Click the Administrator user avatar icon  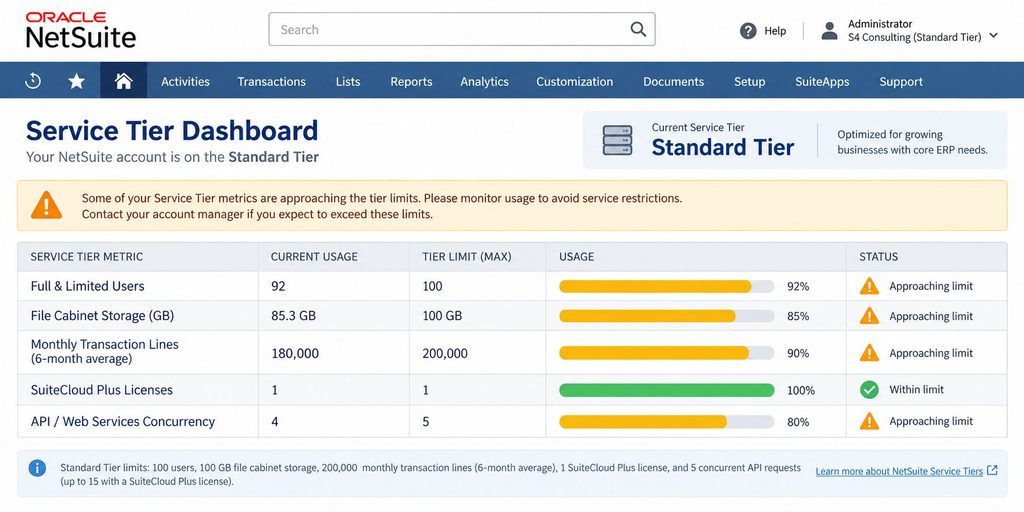coord(829,31)
